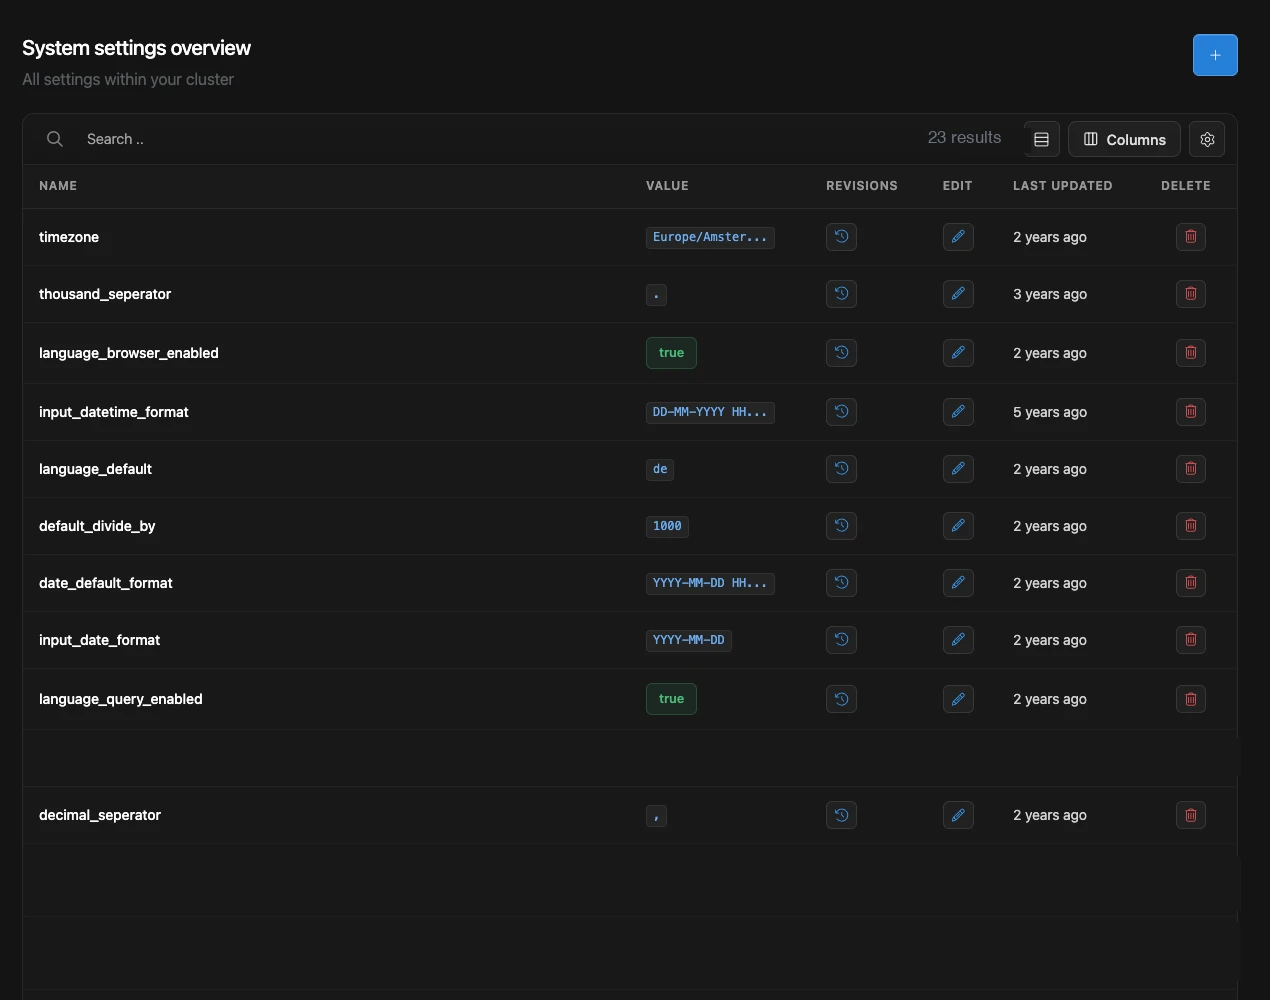Image resolution: width=1270 pixels, height=1000 pixels.
Task: Delete date_default_format row
Action: click(x=1191, y=583)
